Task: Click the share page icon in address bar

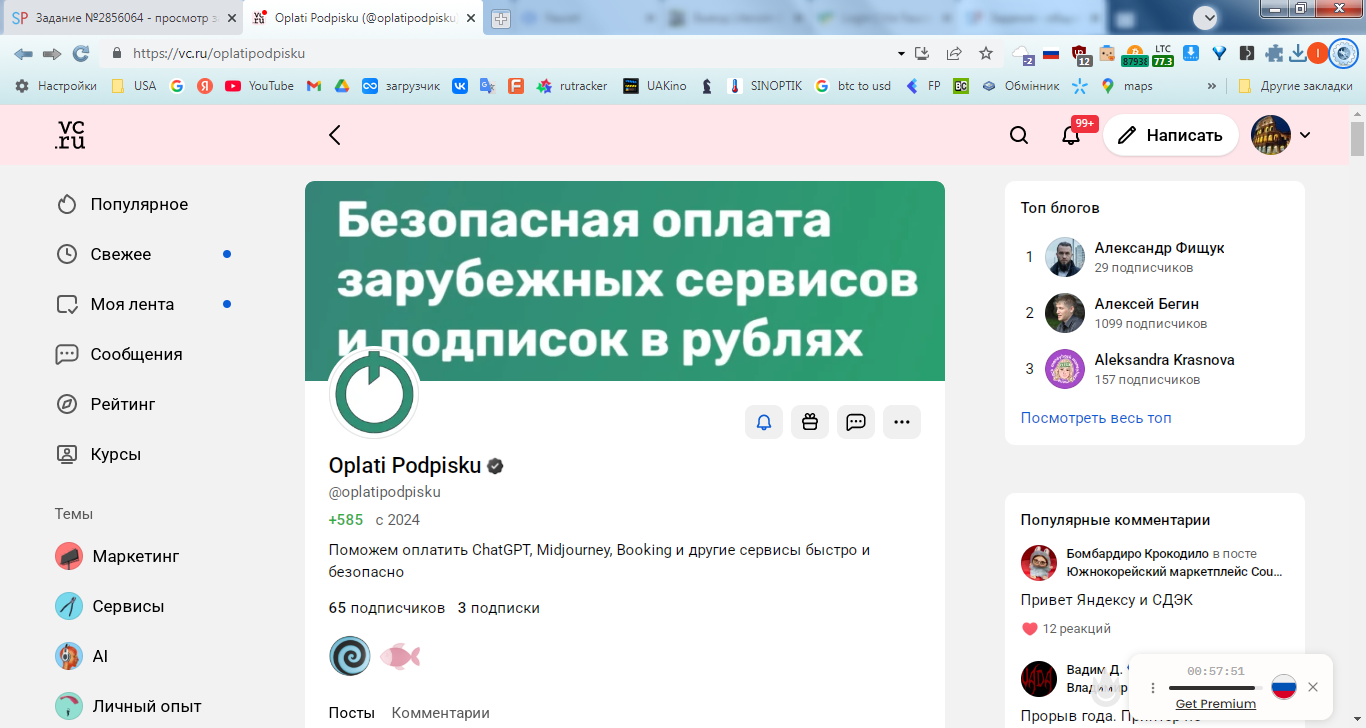Action: point(954,54)
